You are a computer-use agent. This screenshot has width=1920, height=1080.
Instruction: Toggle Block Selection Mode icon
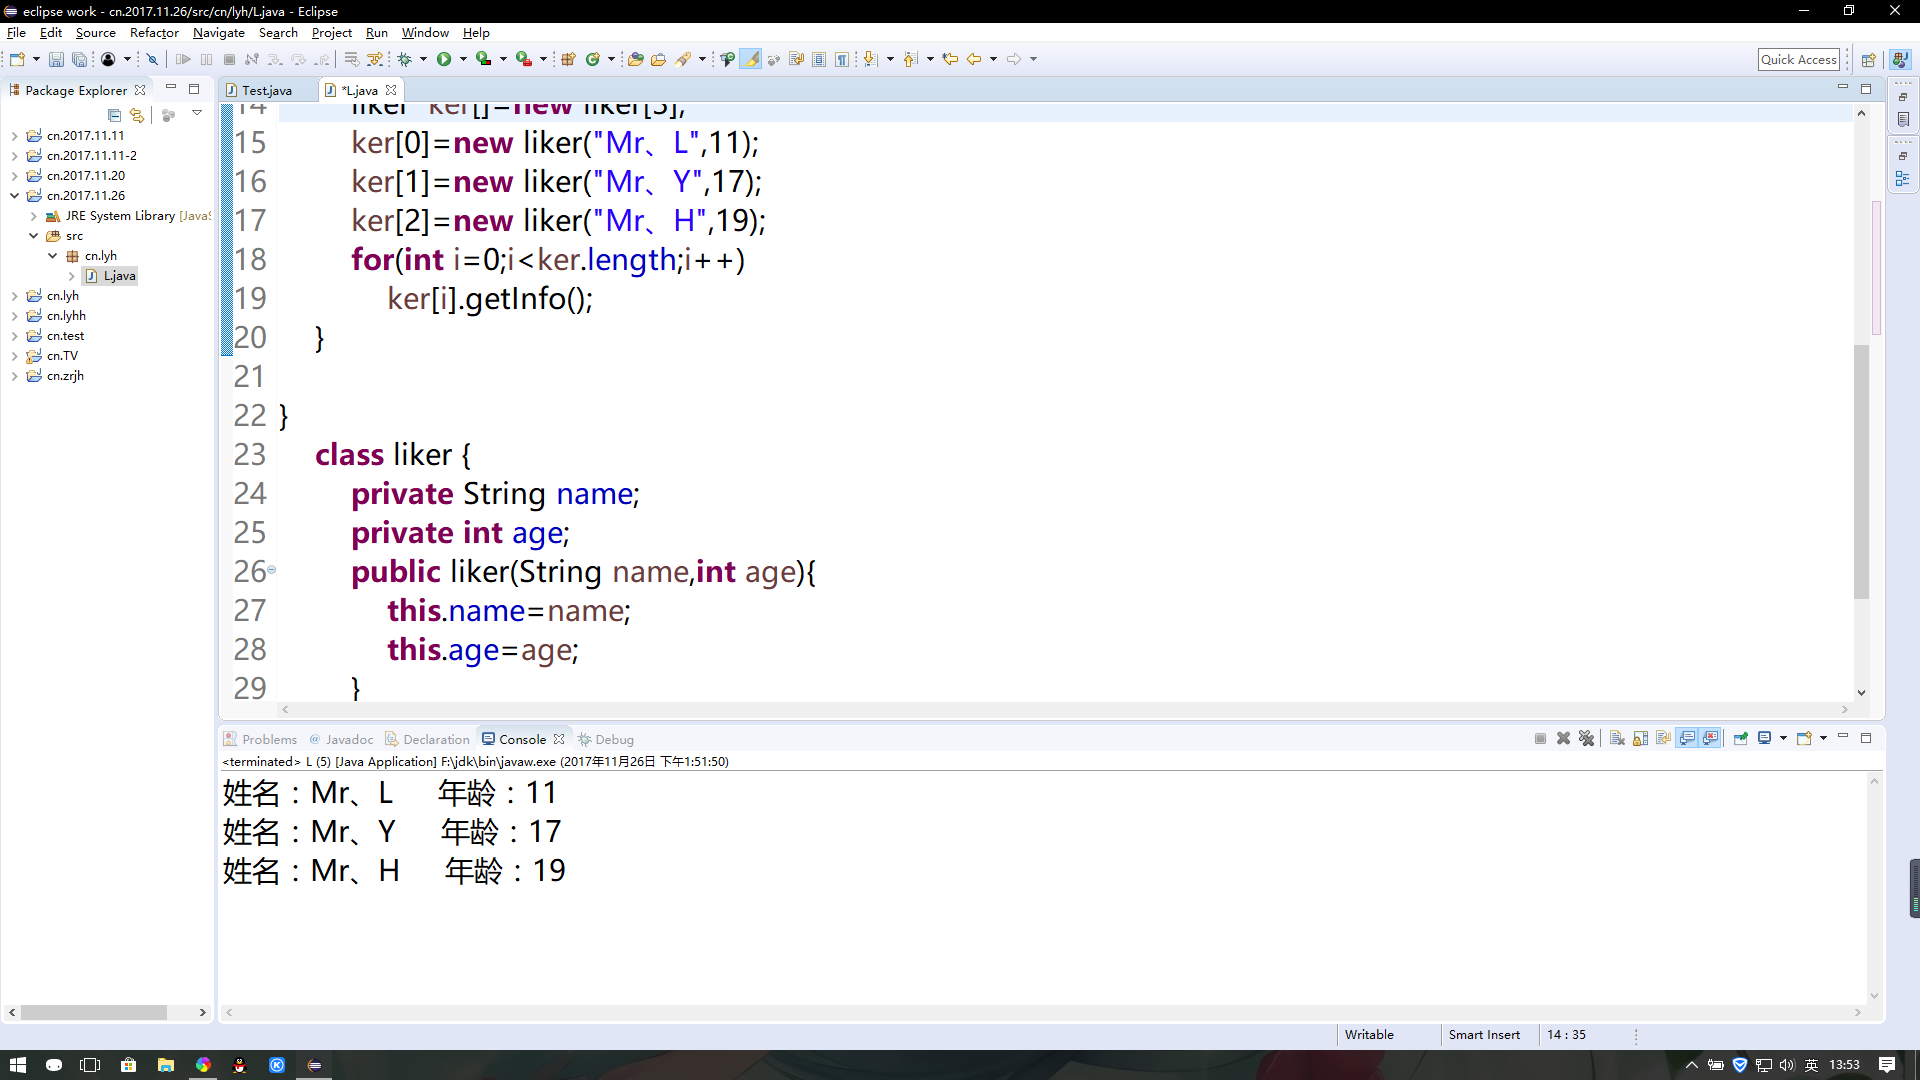pyautogui.click(x=819, y=59)
